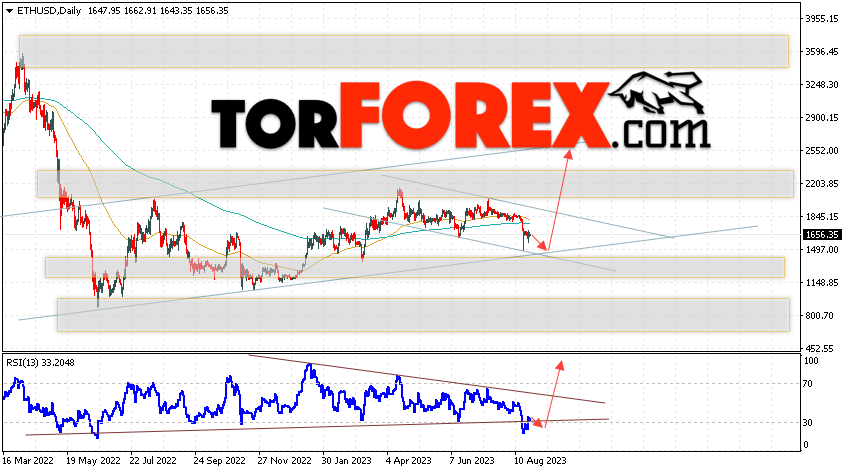Select the 800.70 price axis label
This screenshot has height=472, width=846.
820,316
